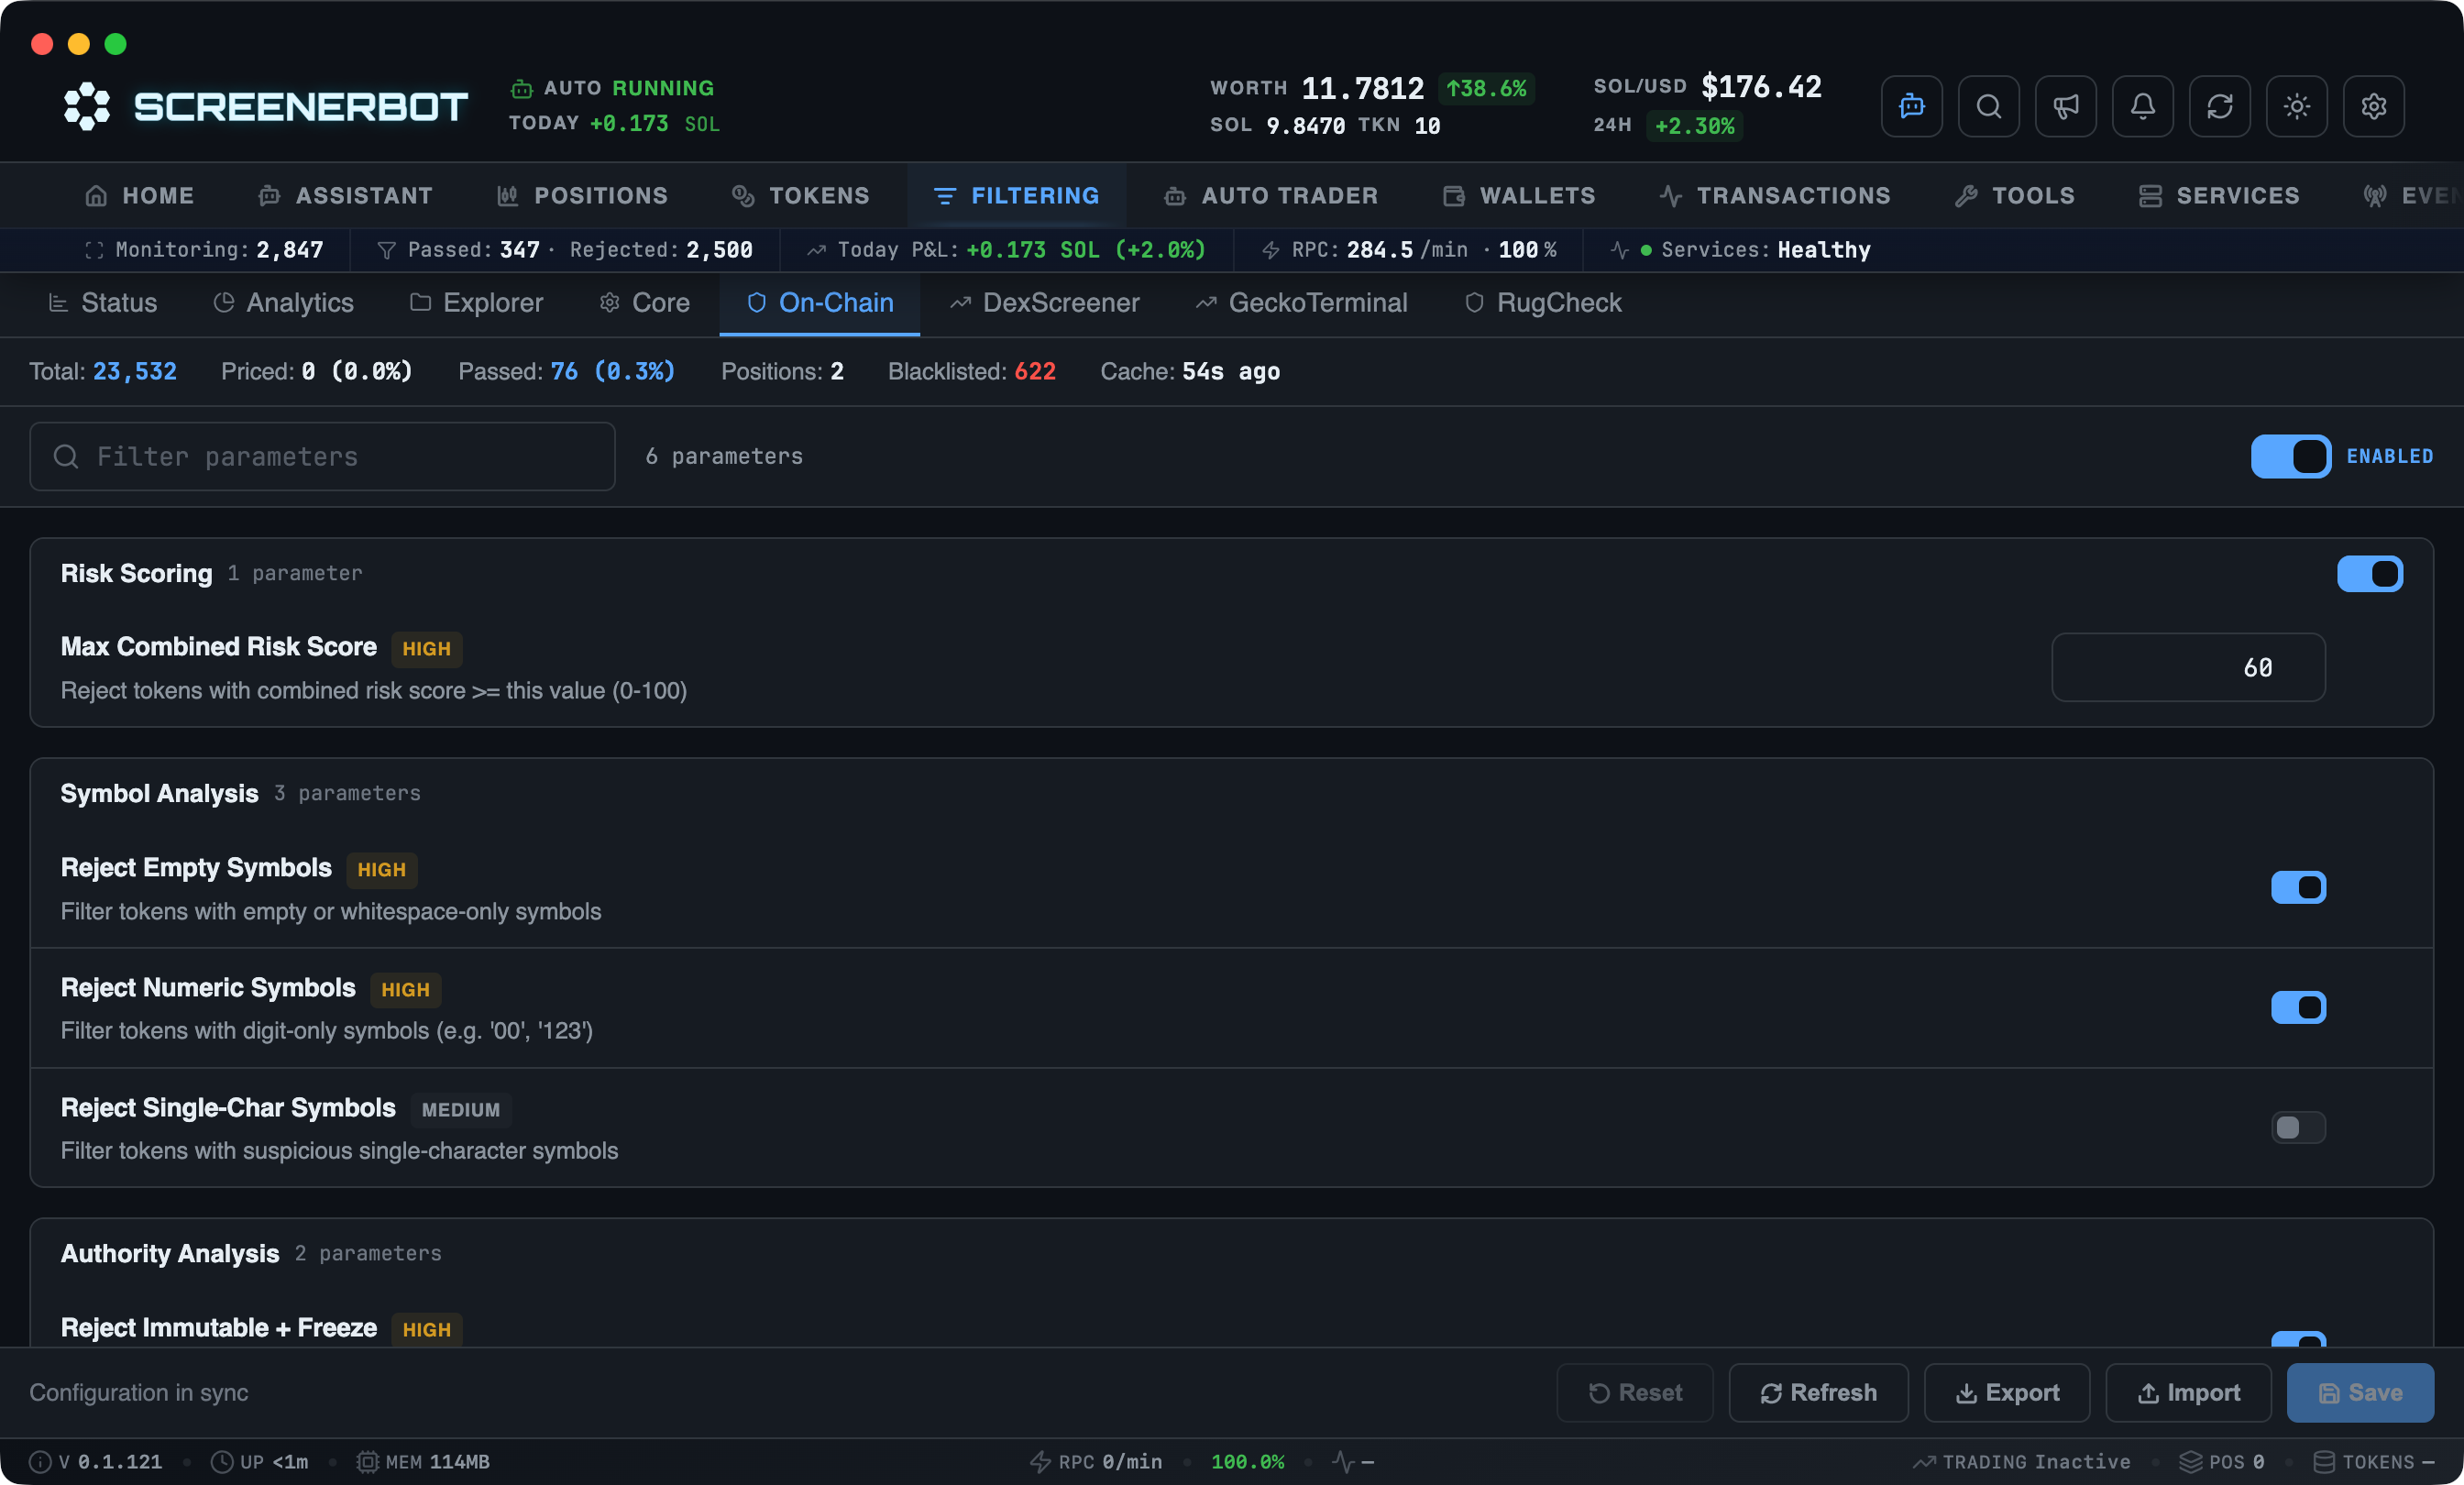This screenshot has width=2464, height=1485.
Task: Click the Configuration in sync message
Action: pyautogui.click(x=138, y=1393)
